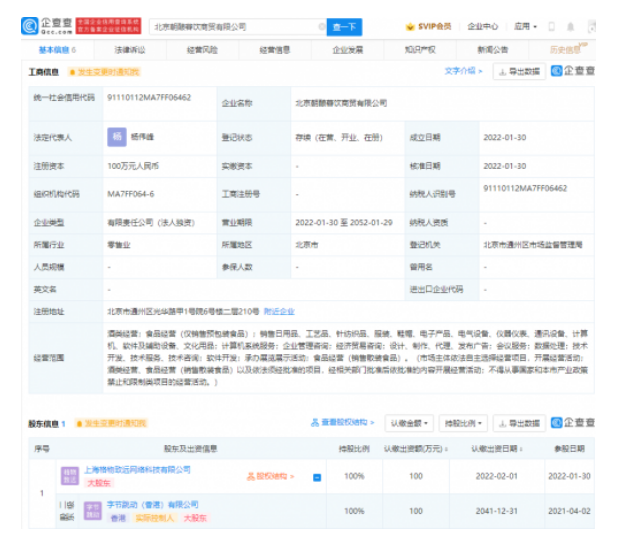Screen dimensions: 626x552
Task: Click the 2022-02-01 contribution date cell
Action: coord(497,476)
